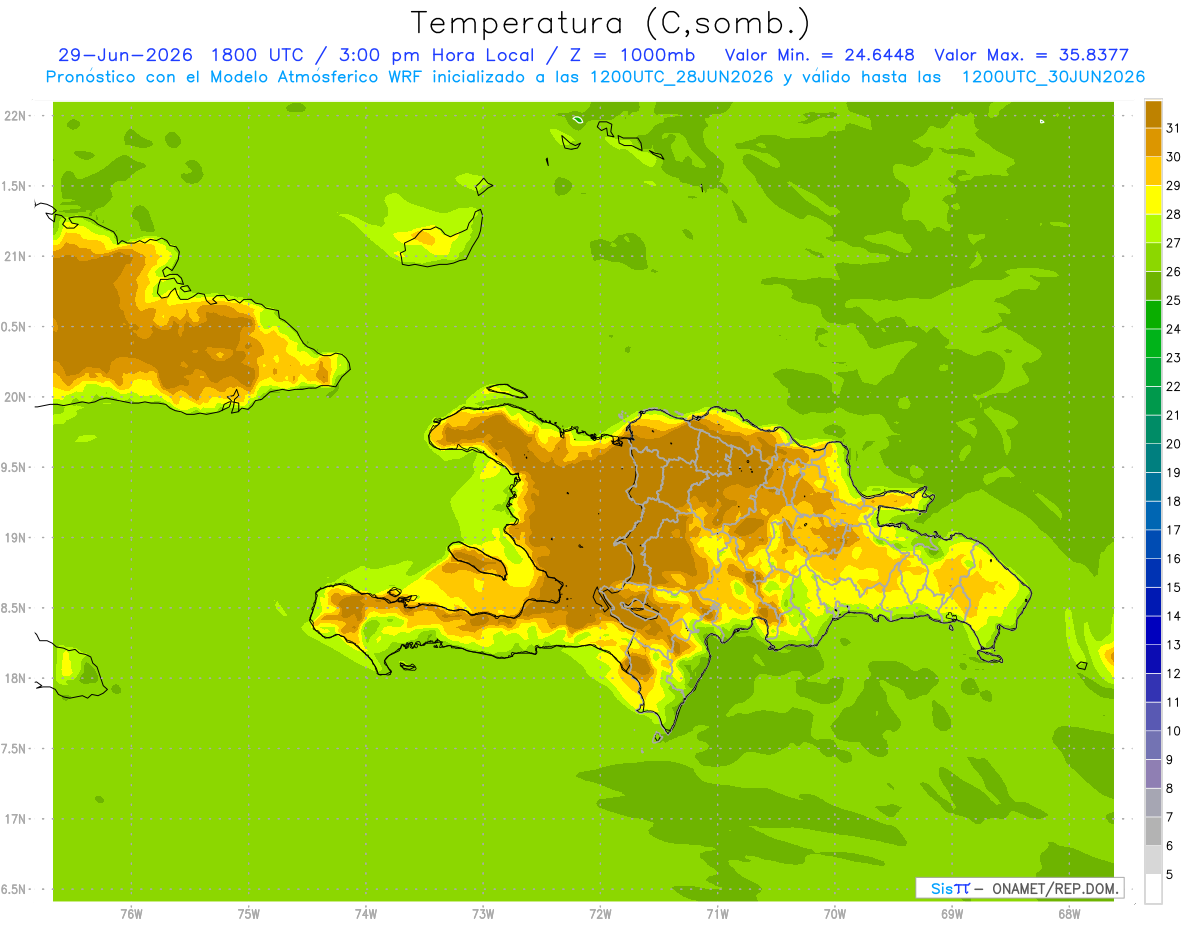The image size is (1200, 927).
Task: Click the "75W" longitude label
Action: coord(248,914)
